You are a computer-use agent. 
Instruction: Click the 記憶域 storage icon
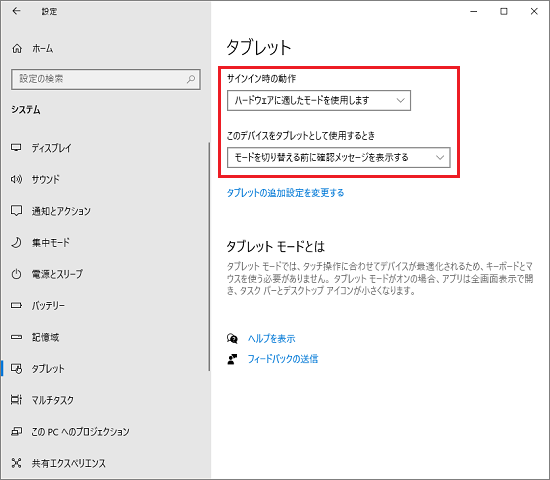(16, 337)
